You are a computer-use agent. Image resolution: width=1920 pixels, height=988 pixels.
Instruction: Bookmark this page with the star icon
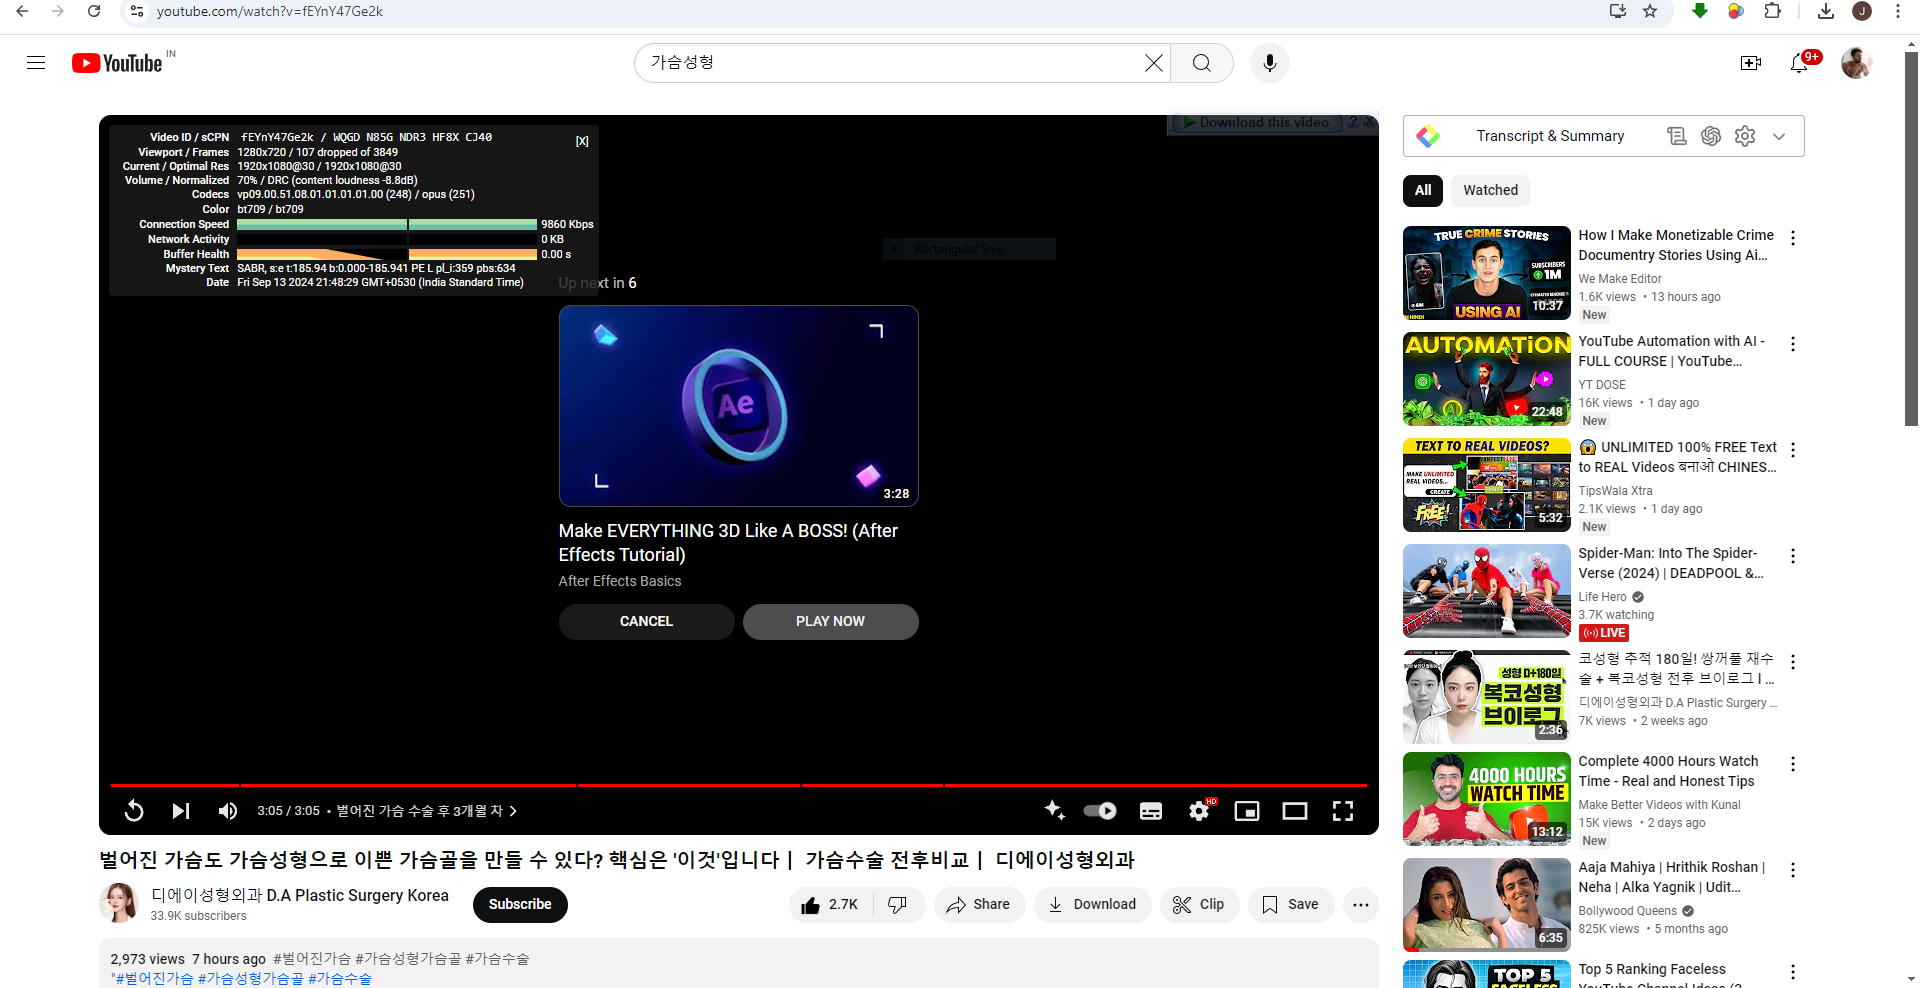point(1650,11)
